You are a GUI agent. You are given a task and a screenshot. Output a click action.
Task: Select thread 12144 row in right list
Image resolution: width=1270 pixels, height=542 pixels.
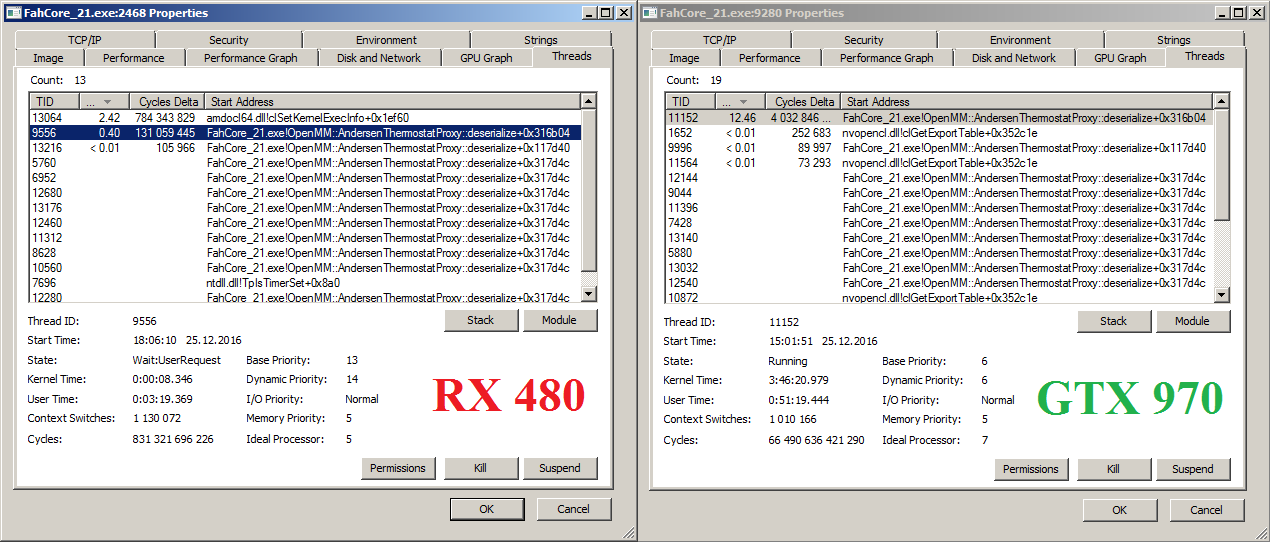[x=939, y=177]
